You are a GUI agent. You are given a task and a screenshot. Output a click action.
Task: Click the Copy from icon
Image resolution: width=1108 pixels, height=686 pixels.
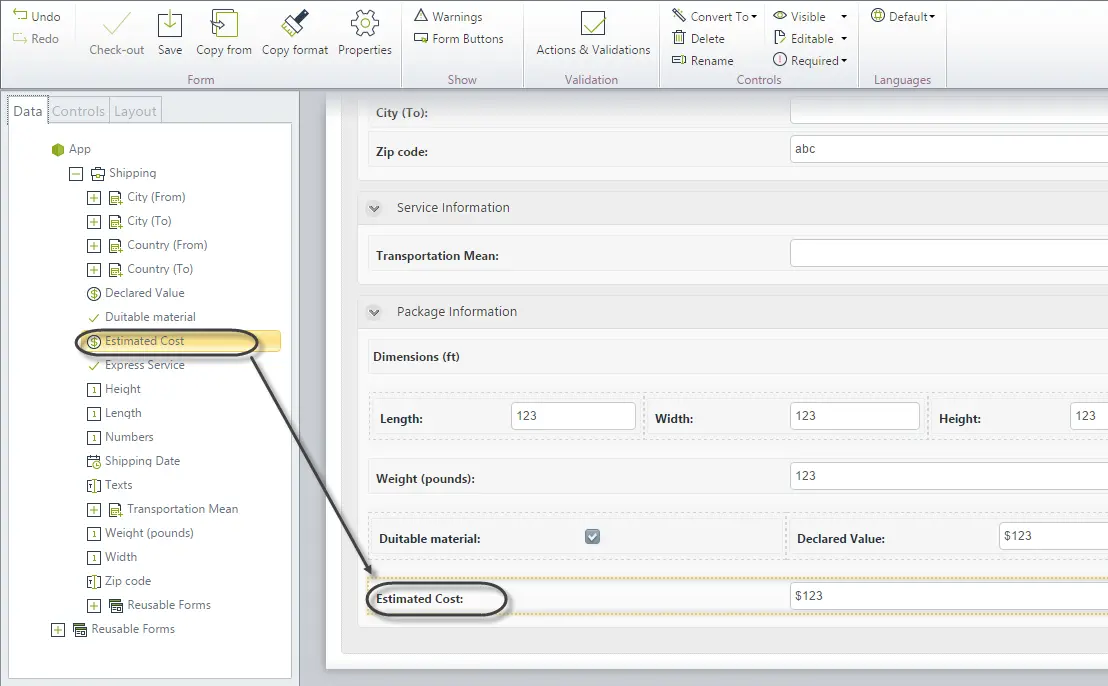tap(224, 23)
